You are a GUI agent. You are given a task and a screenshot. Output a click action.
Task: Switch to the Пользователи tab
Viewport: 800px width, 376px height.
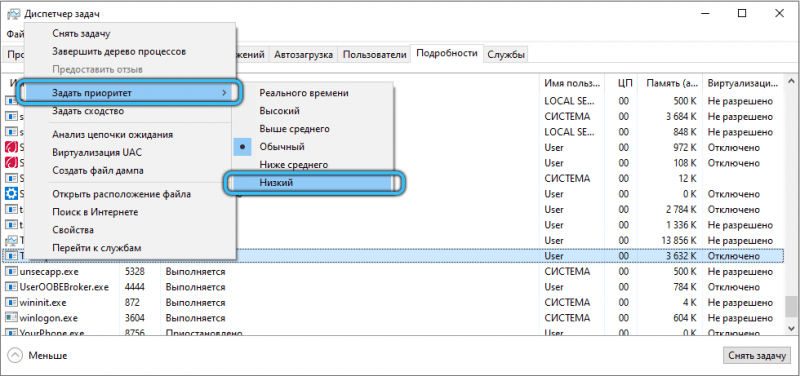tap(374, 54)
